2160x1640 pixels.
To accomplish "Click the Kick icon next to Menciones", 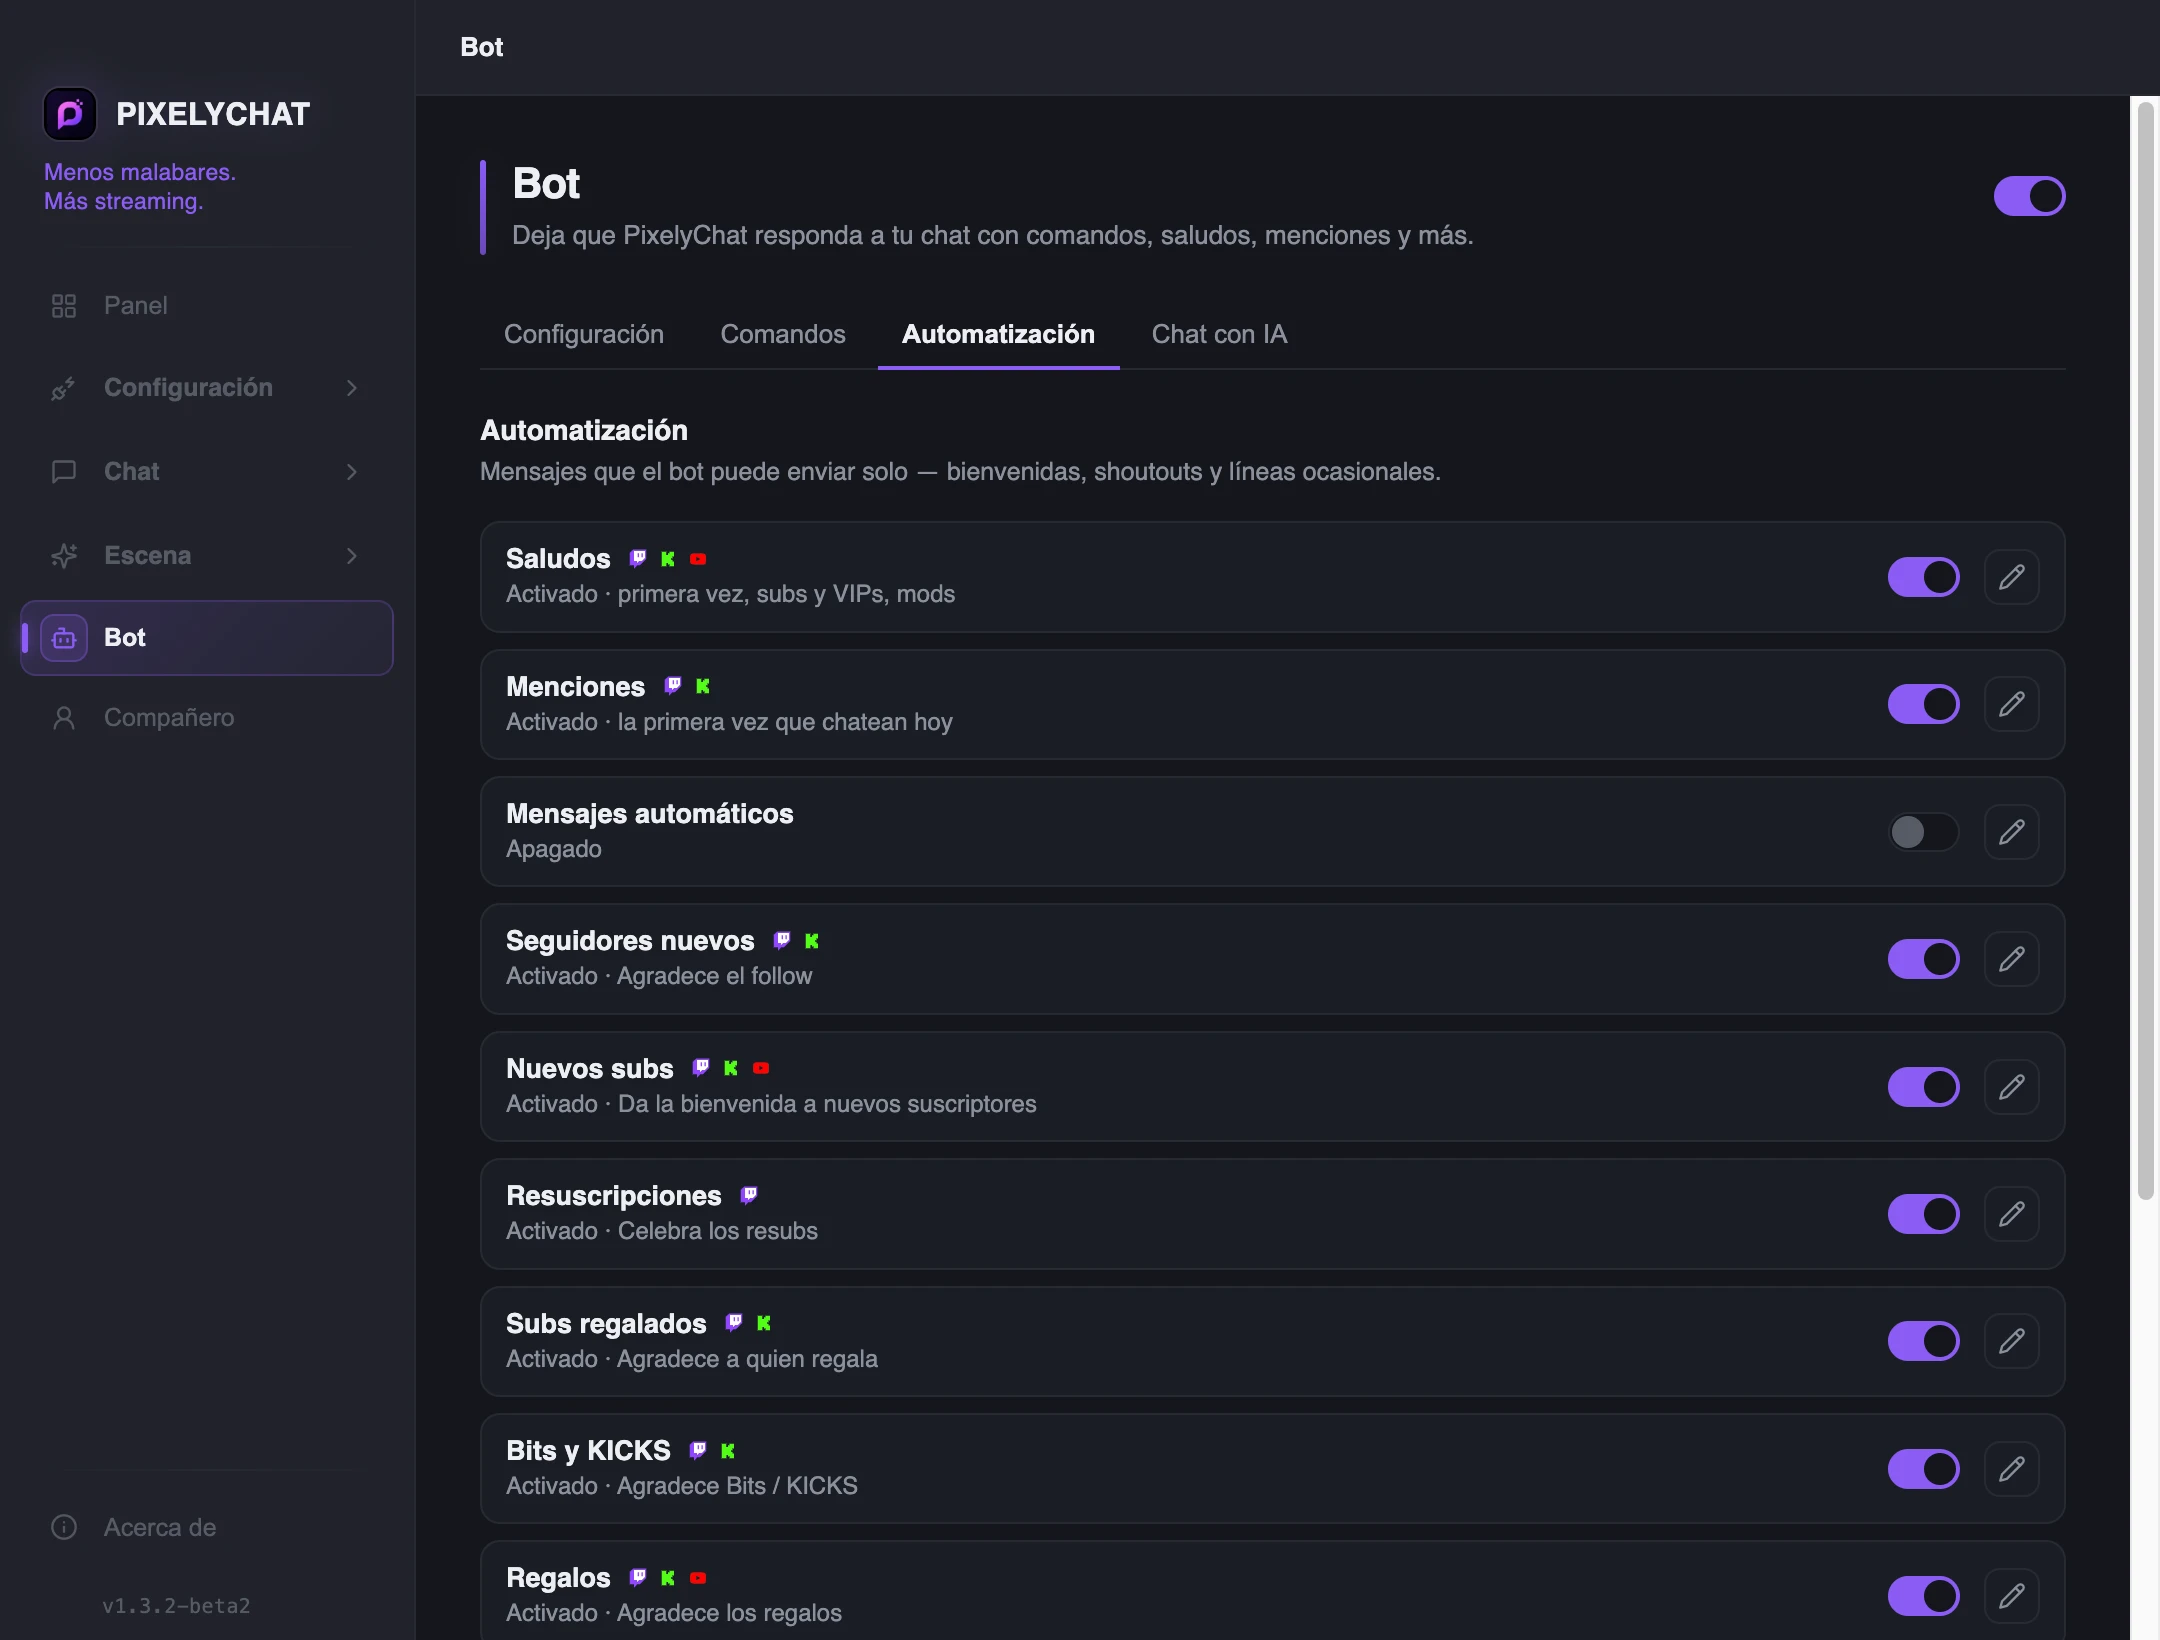I will pyautogui.click(x=703, y=686).
